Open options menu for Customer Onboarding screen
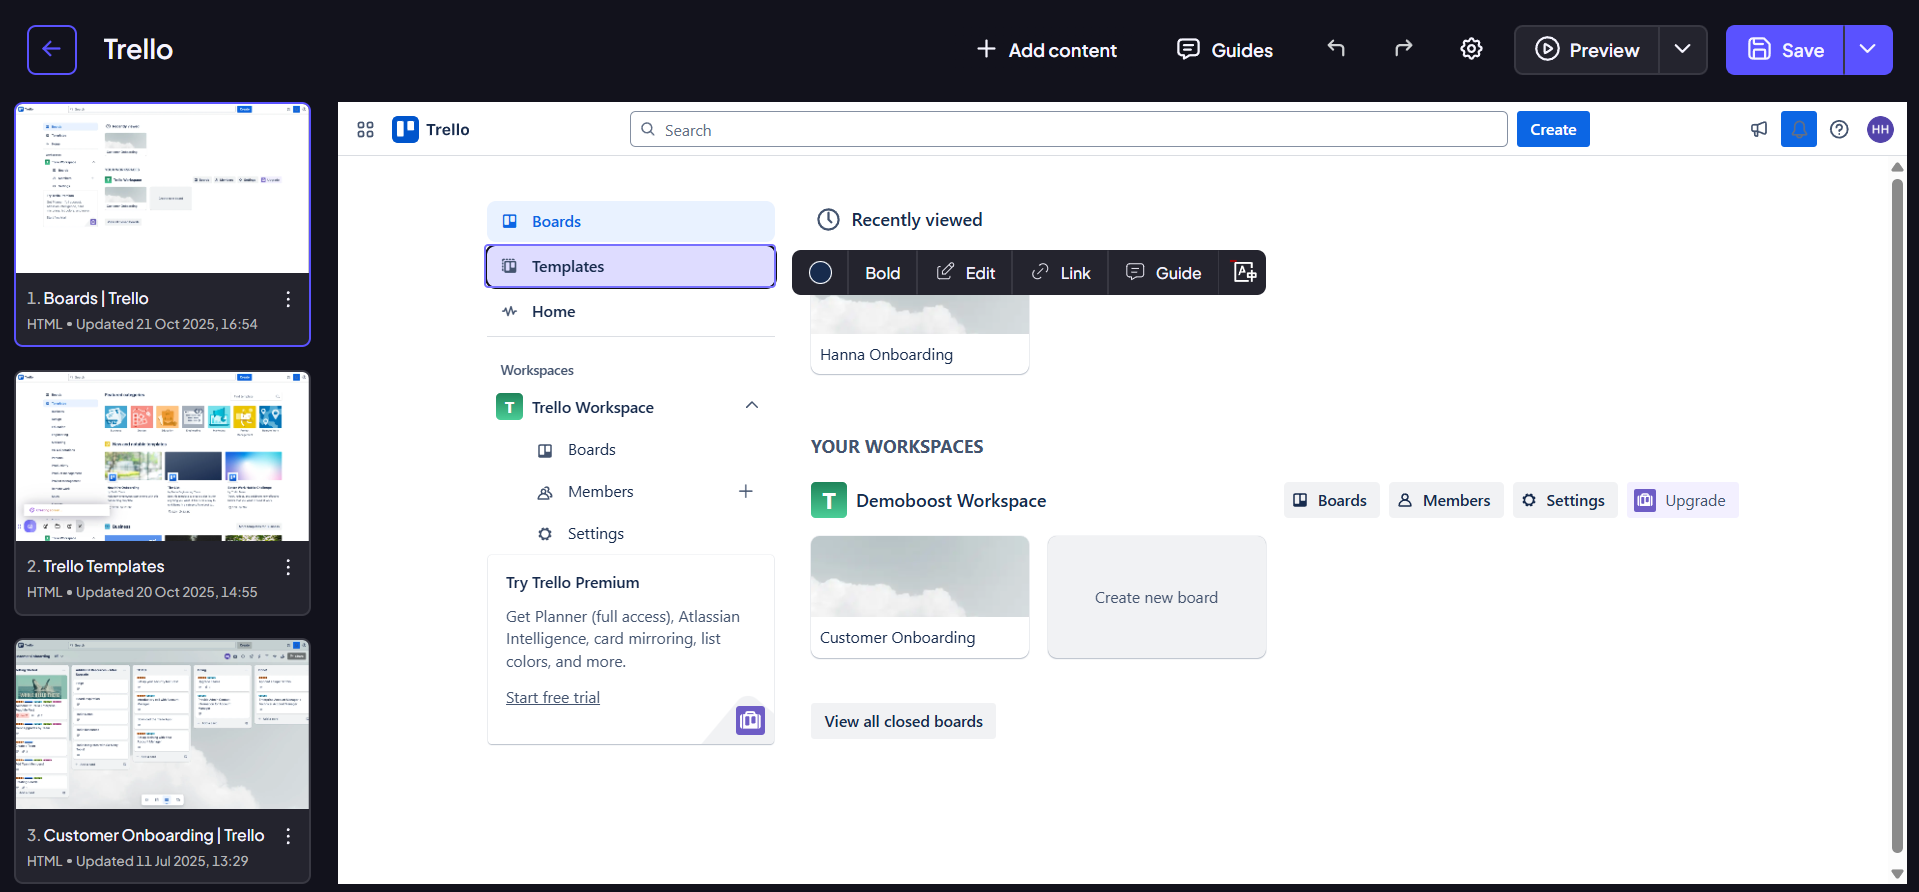1919x892 pixels. click(288, 836)
